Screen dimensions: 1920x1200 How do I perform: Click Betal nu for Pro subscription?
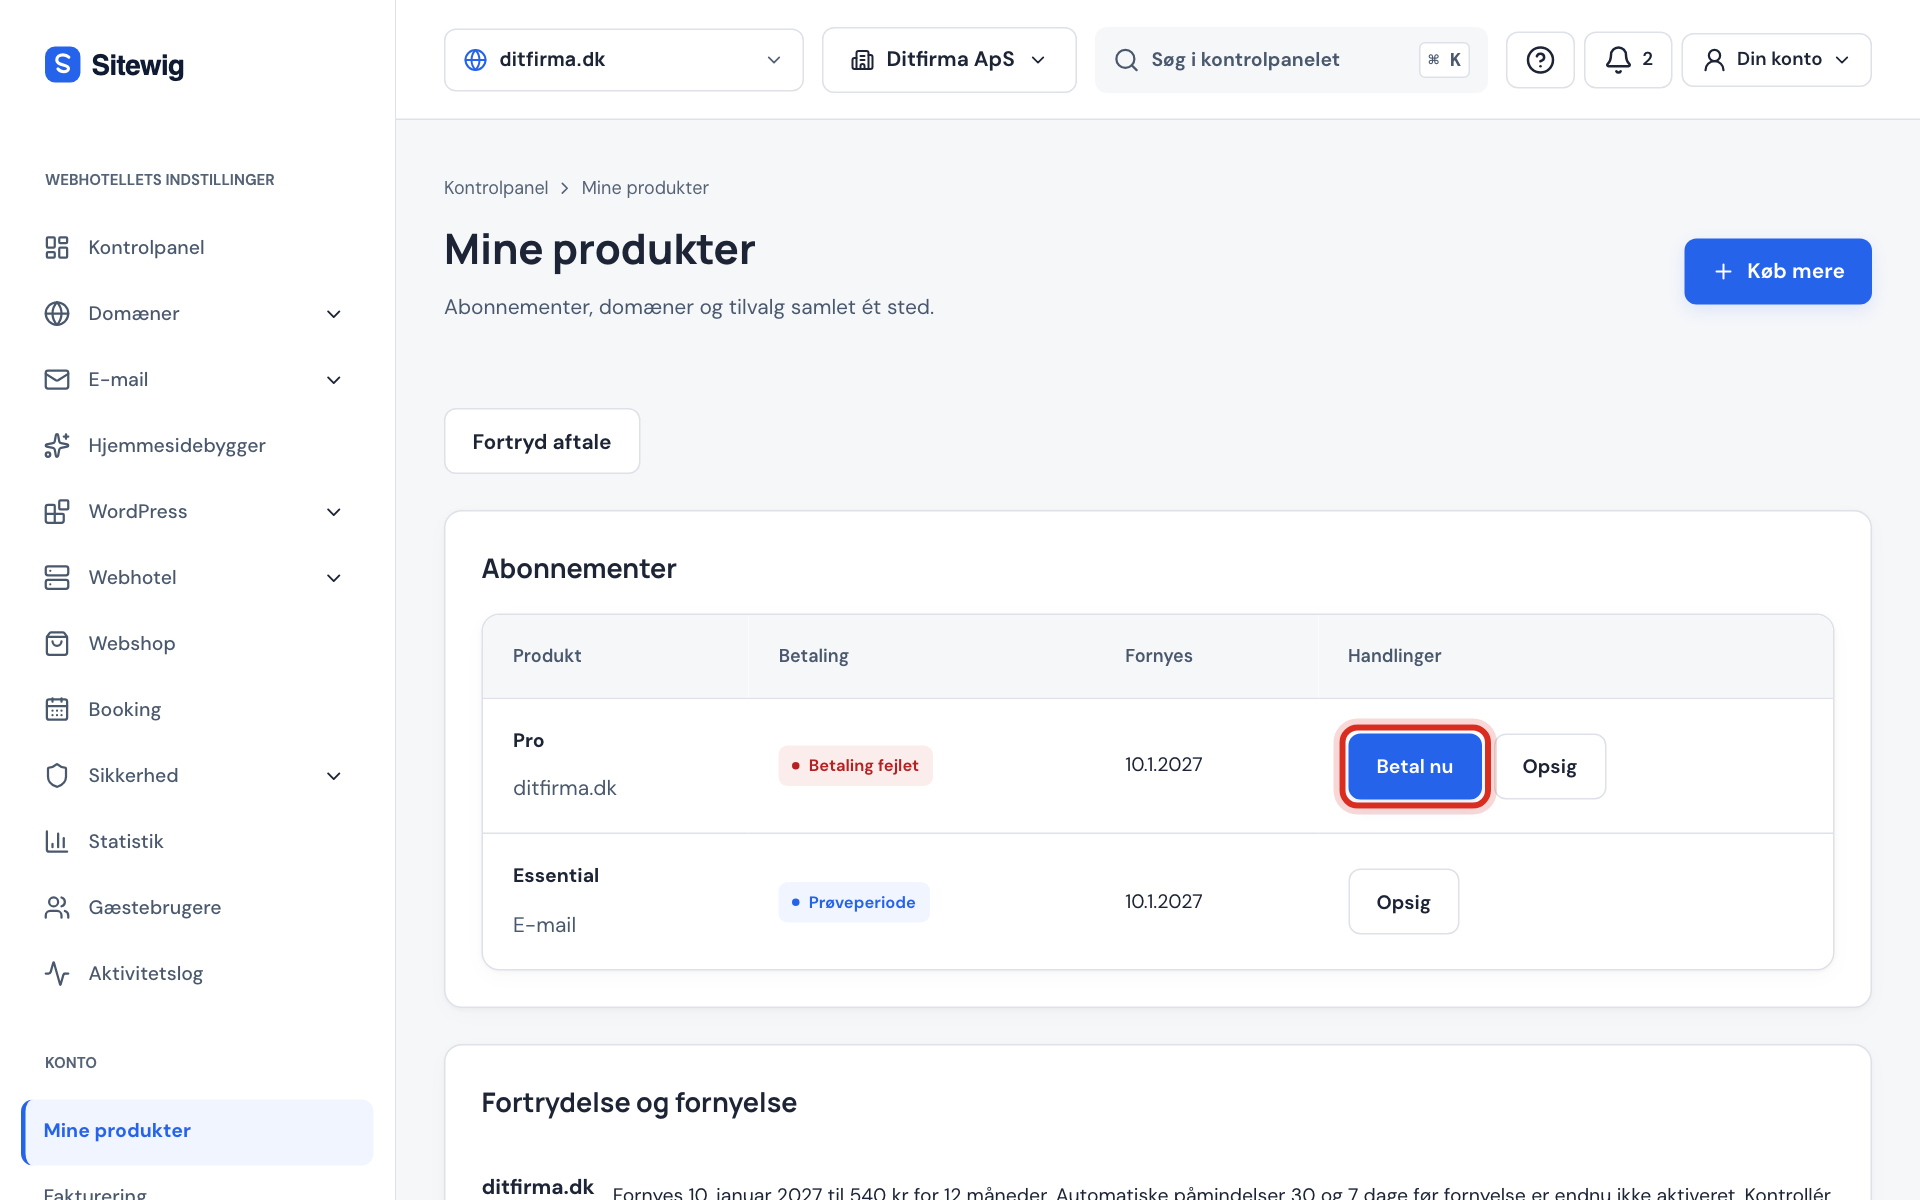pyautogui.click(x=1414, y=766)
